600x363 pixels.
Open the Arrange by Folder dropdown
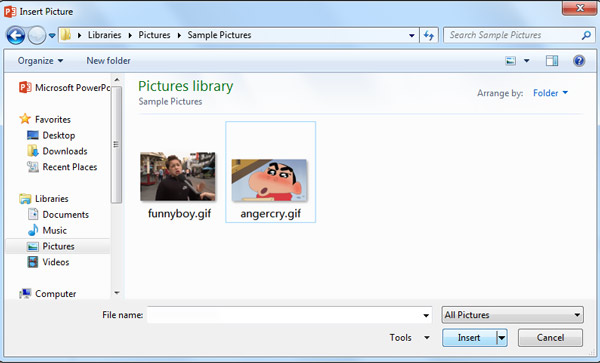pyautogui.click(x=550, y=93)
